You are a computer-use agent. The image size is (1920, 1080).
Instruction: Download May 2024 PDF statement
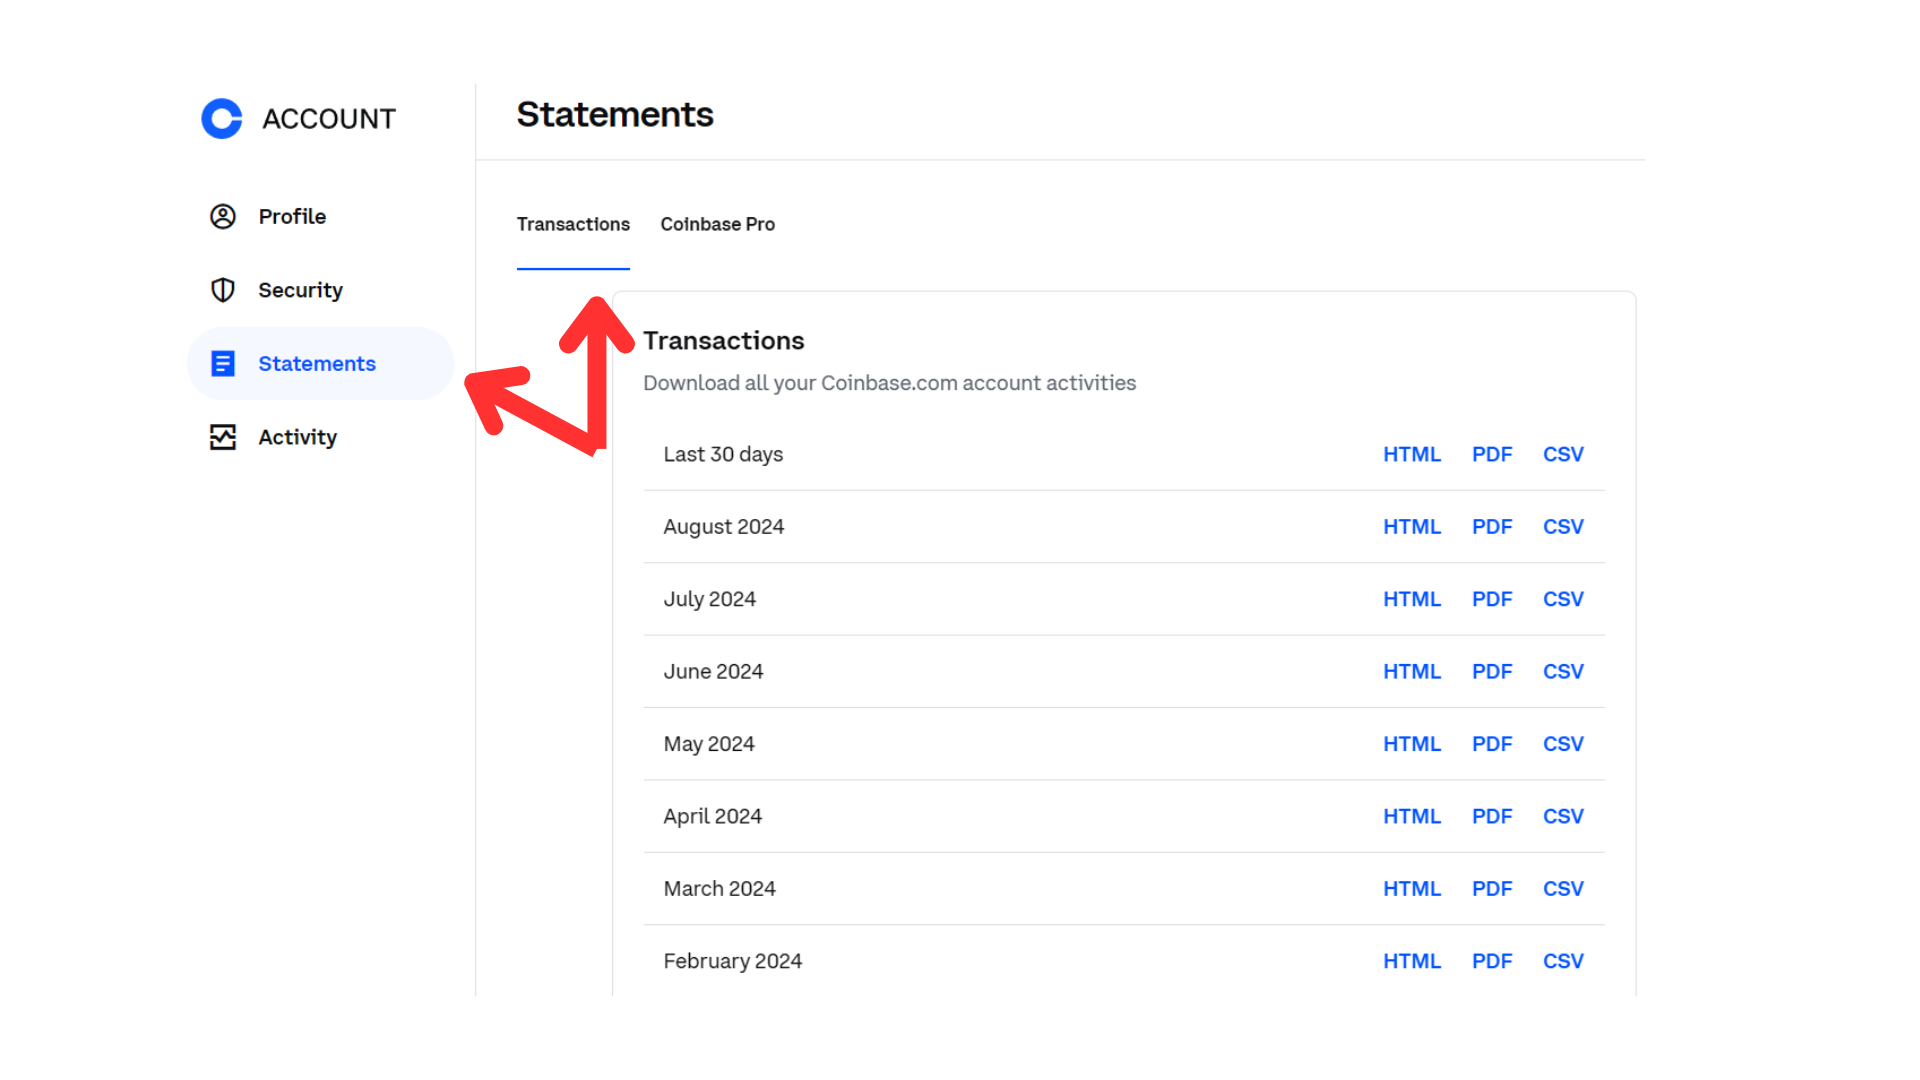click(x=1491, y=744)
